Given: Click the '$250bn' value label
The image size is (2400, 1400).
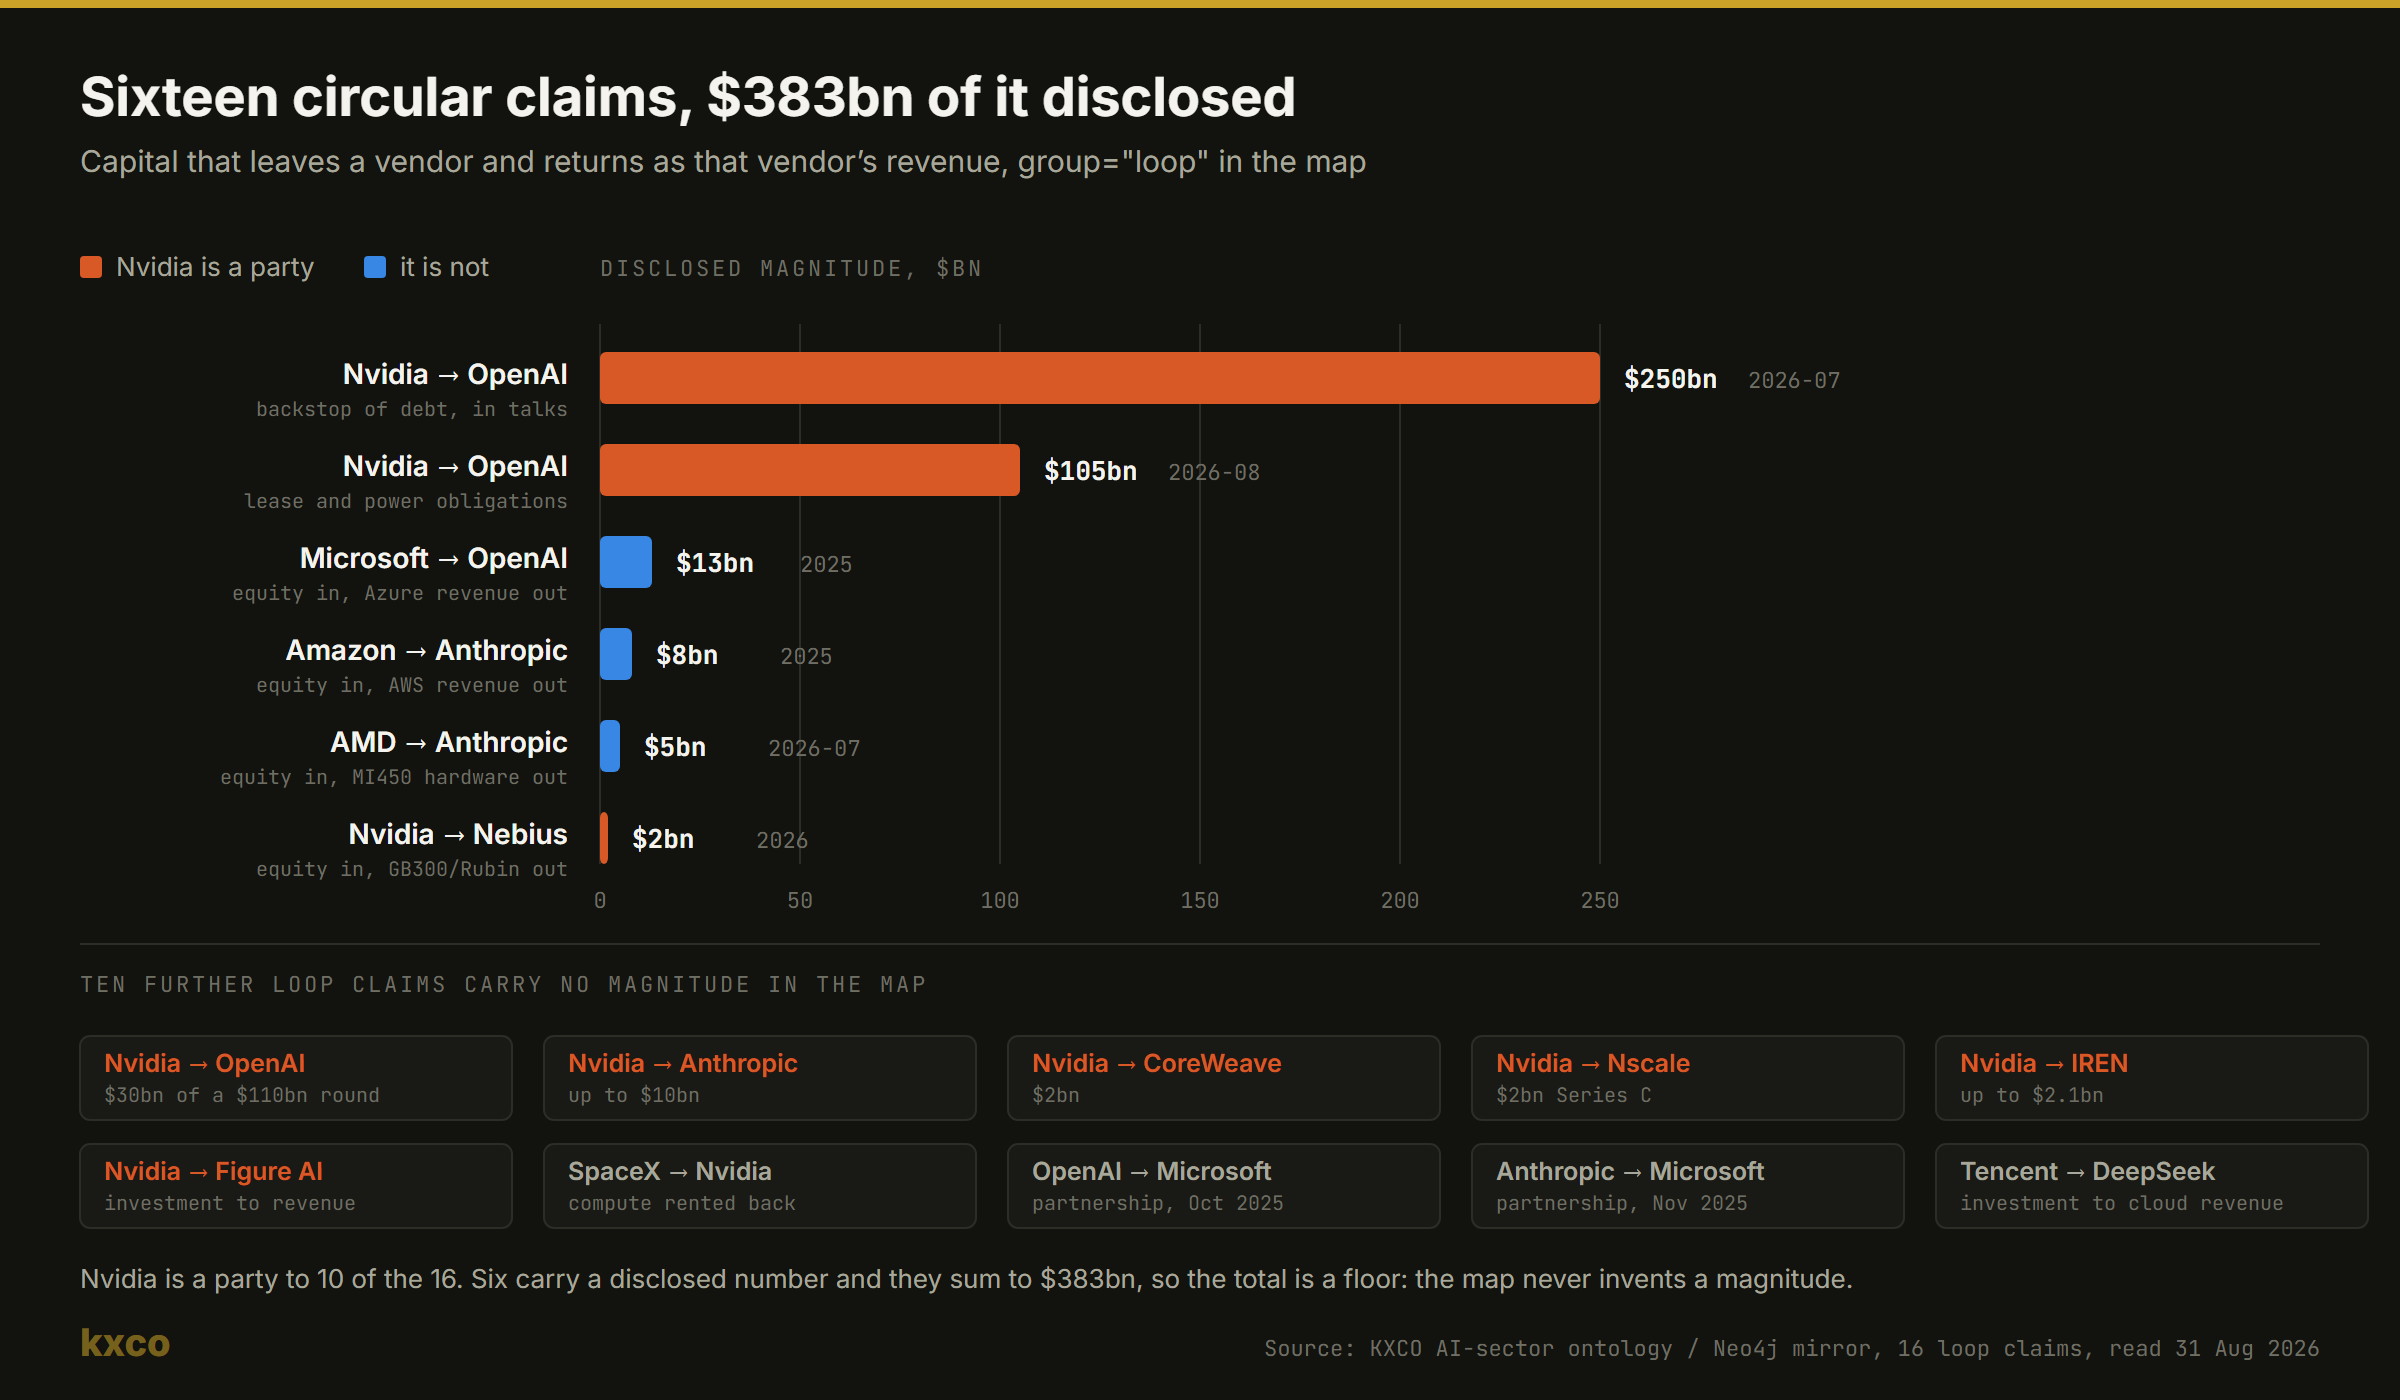Looking at the screenshot, I should click(1670, 379).
